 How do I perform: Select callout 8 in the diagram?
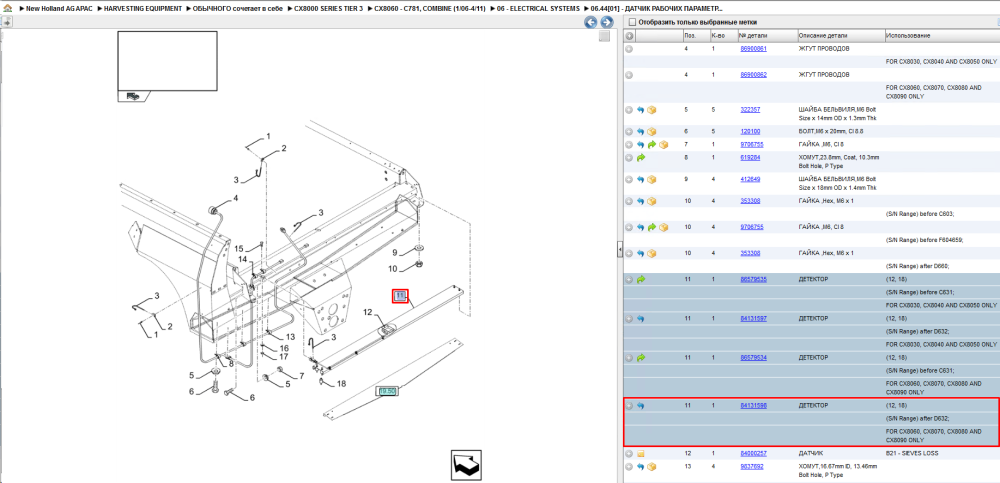point(232,364)
